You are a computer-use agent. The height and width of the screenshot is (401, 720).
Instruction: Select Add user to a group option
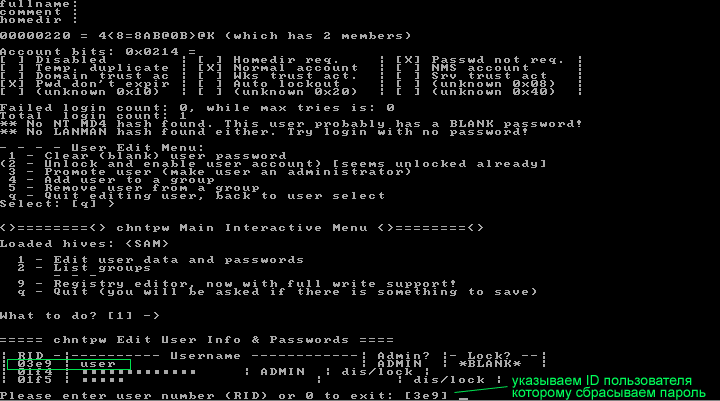click(111, 180)
